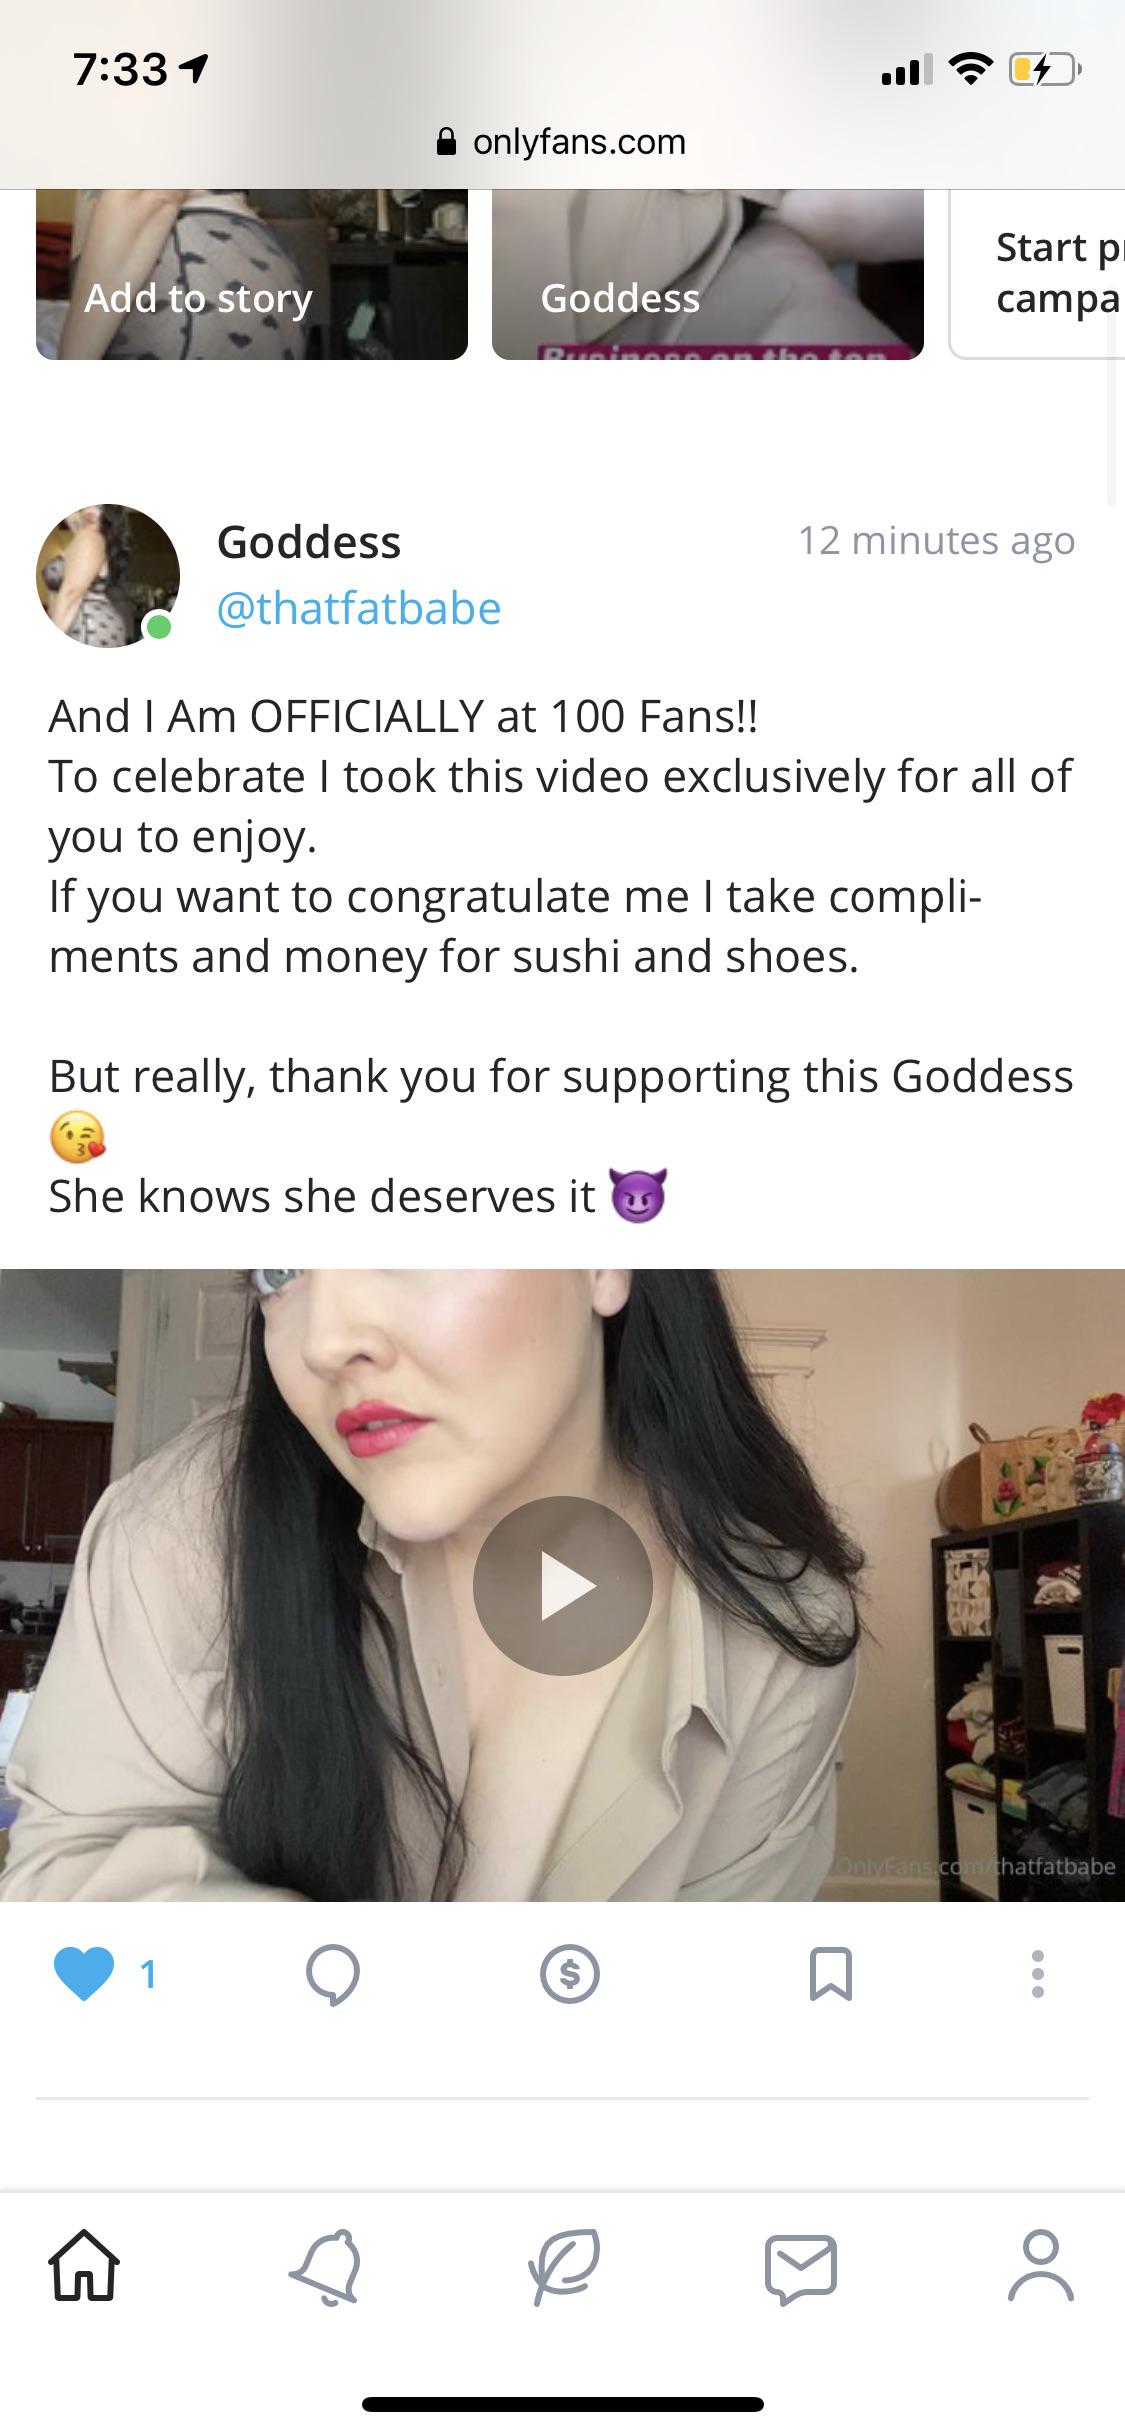Image resolution: width=1125 pixels, height=2436 pixels.
Task: Tap the onlyfans.com address bar
Action: [x=562, y=142]
